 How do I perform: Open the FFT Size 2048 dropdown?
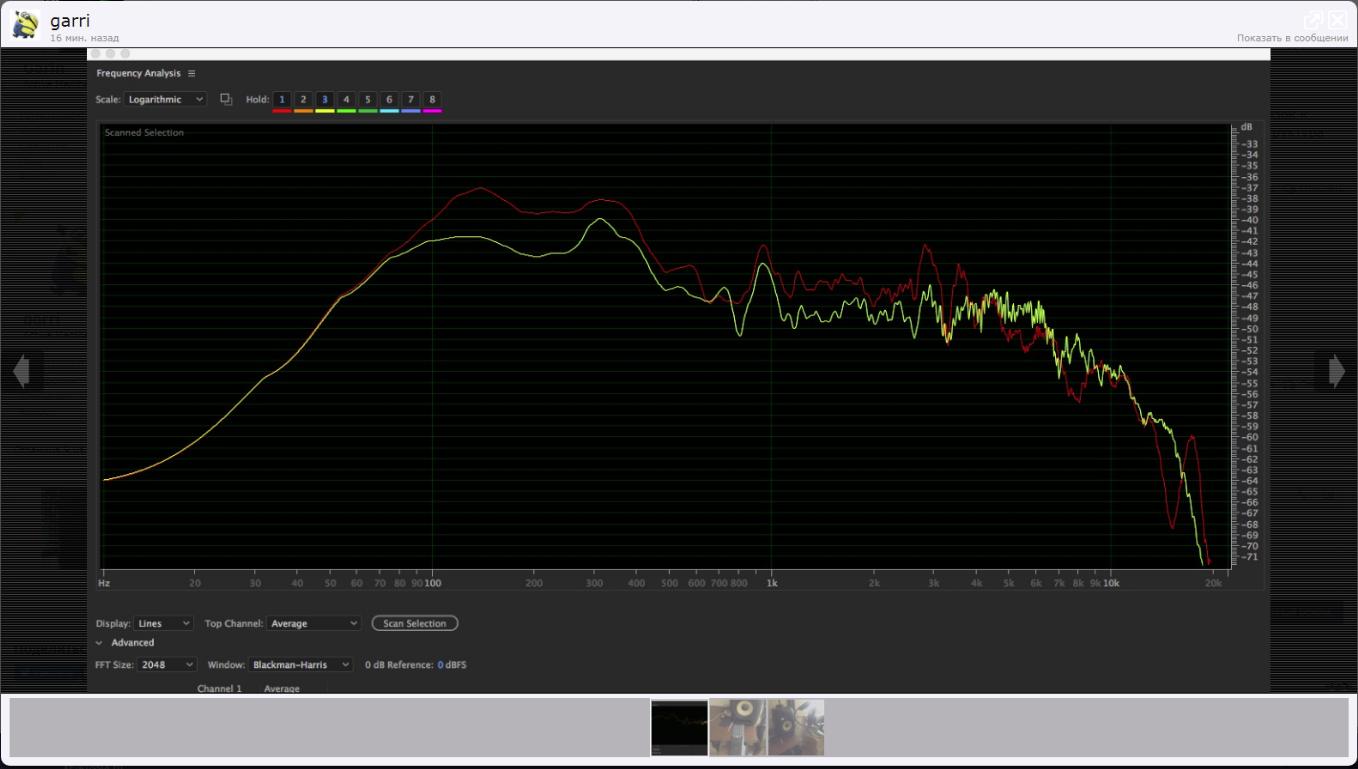[167, 664]
